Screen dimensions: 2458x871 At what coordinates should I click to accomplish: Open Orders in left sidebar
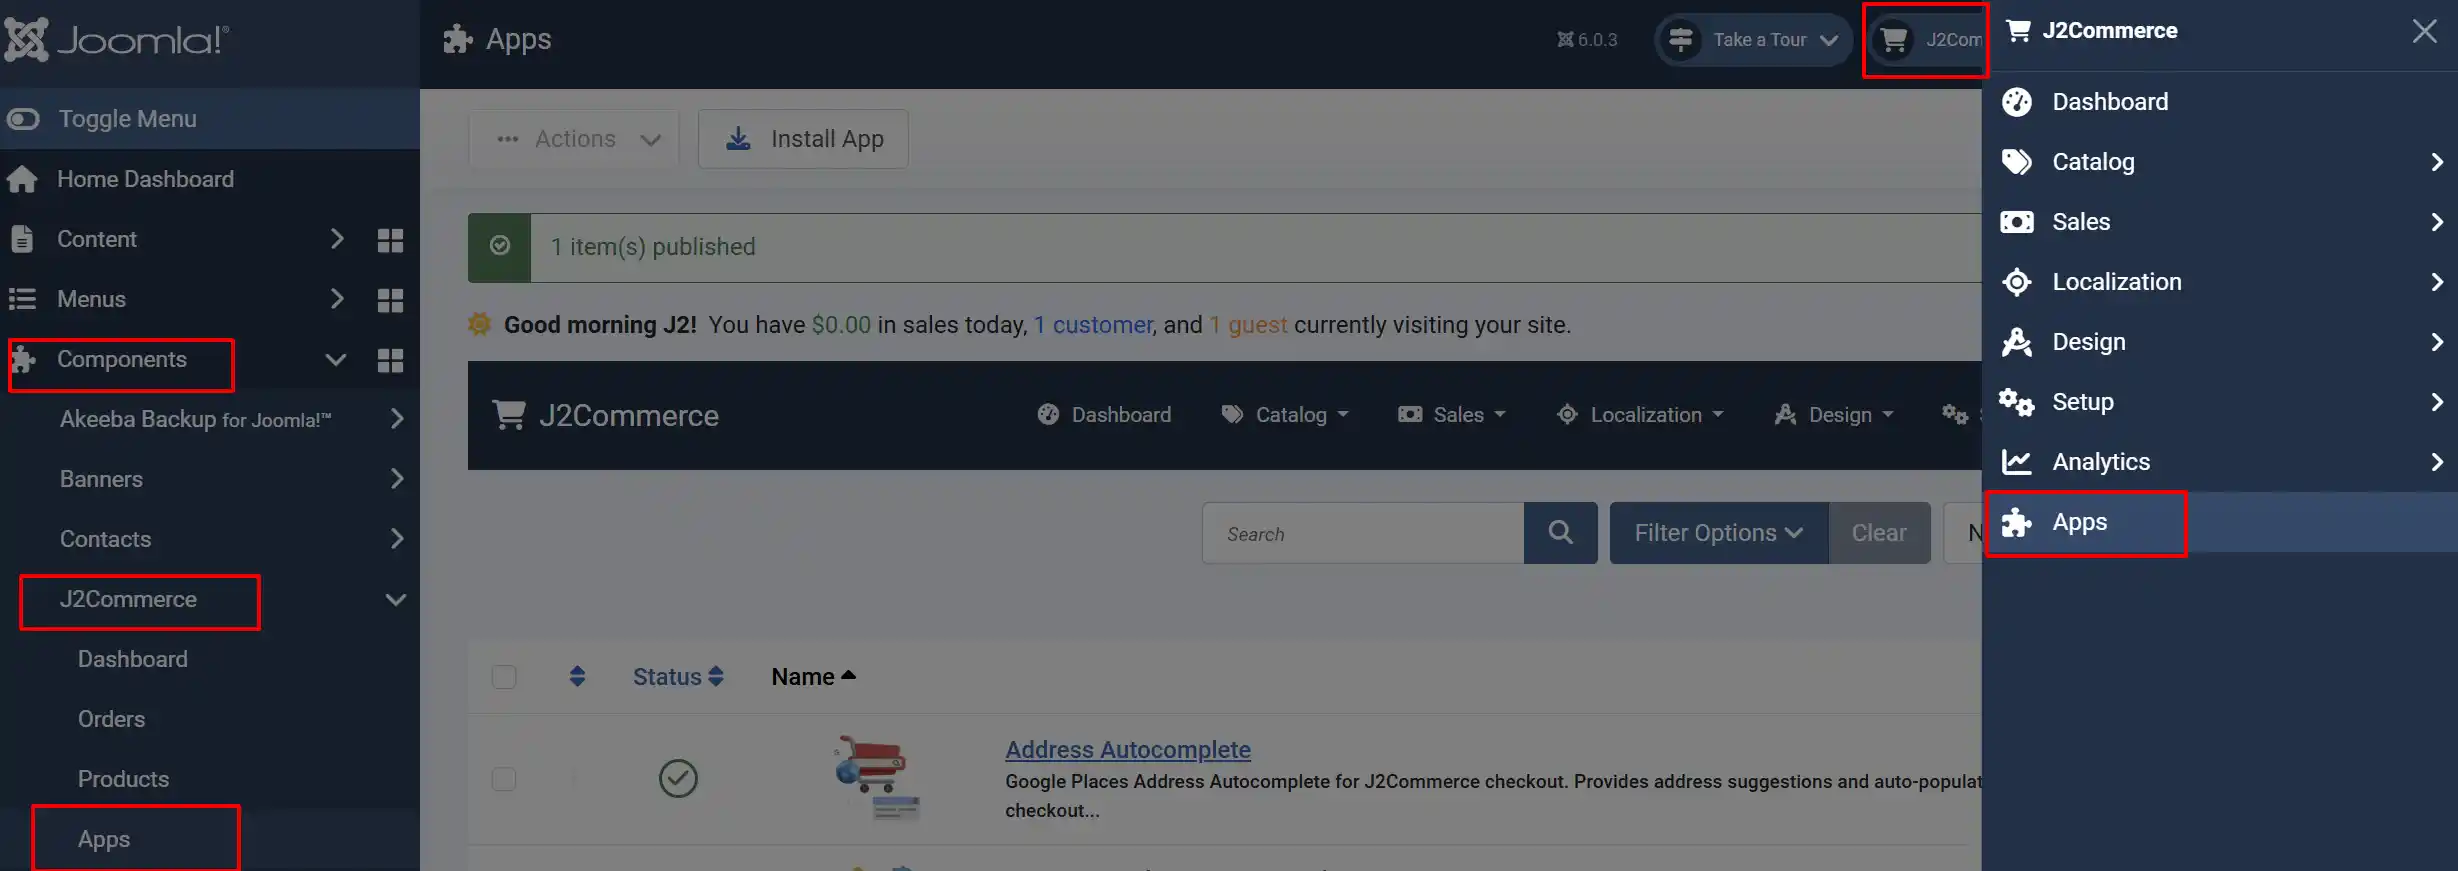click(111, 719)
